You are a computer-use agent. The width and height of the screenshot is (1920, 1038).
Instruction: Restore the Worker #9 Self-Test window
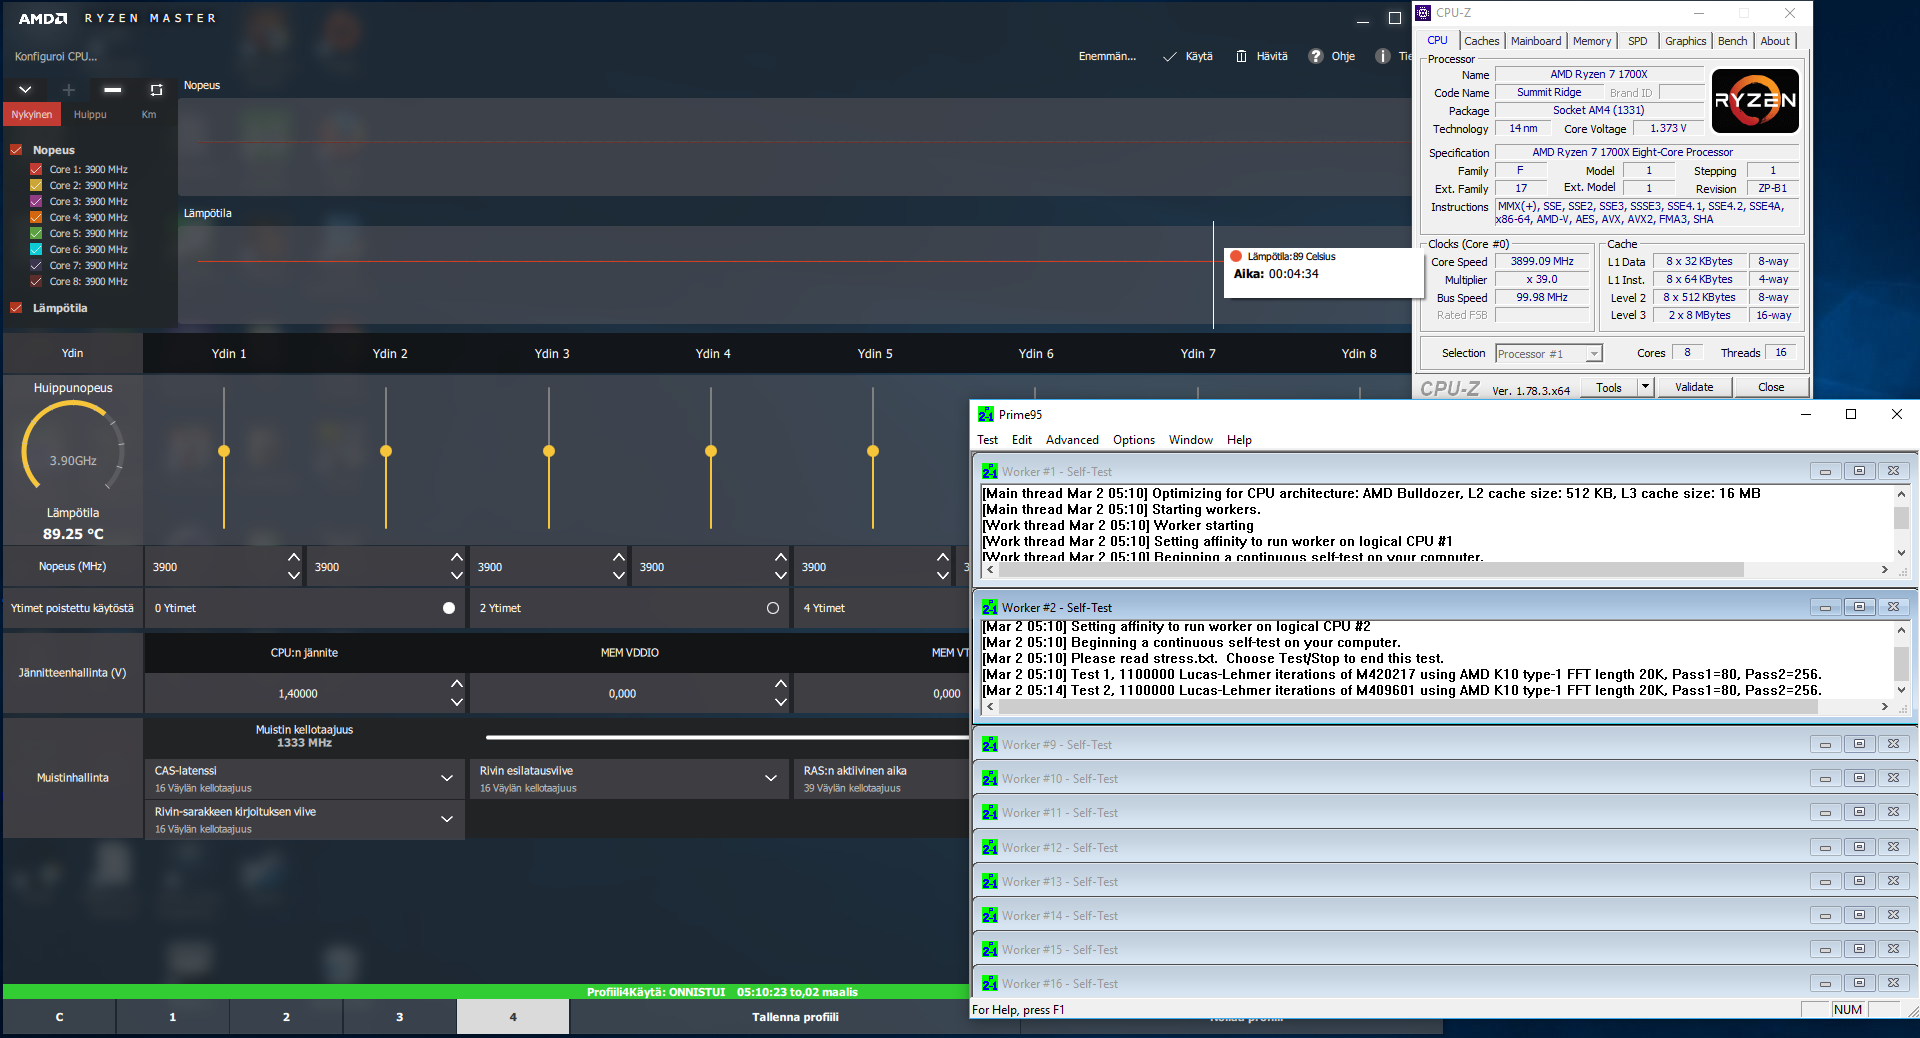point(1858,744)
